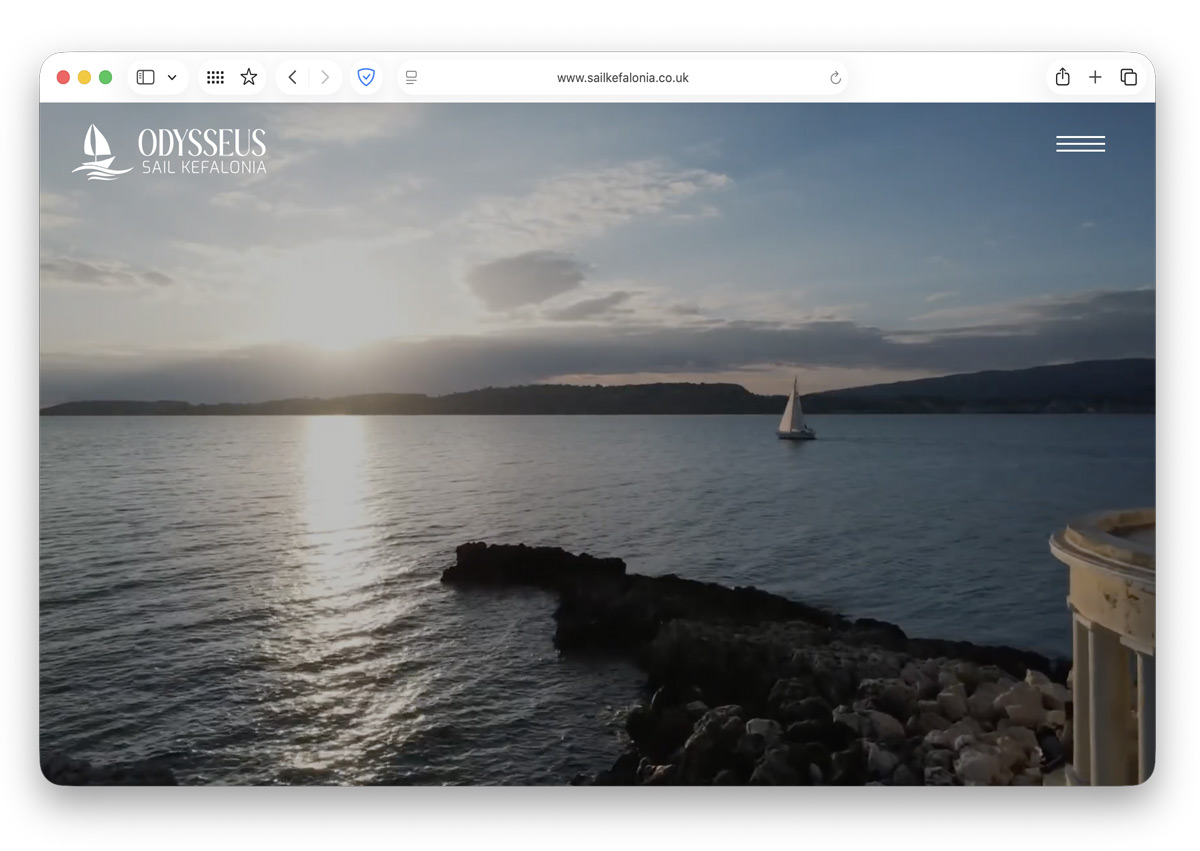The image size is (1200, 851).
Task: Show the tab overview with overlapping squares
Action: point(1128,77)
